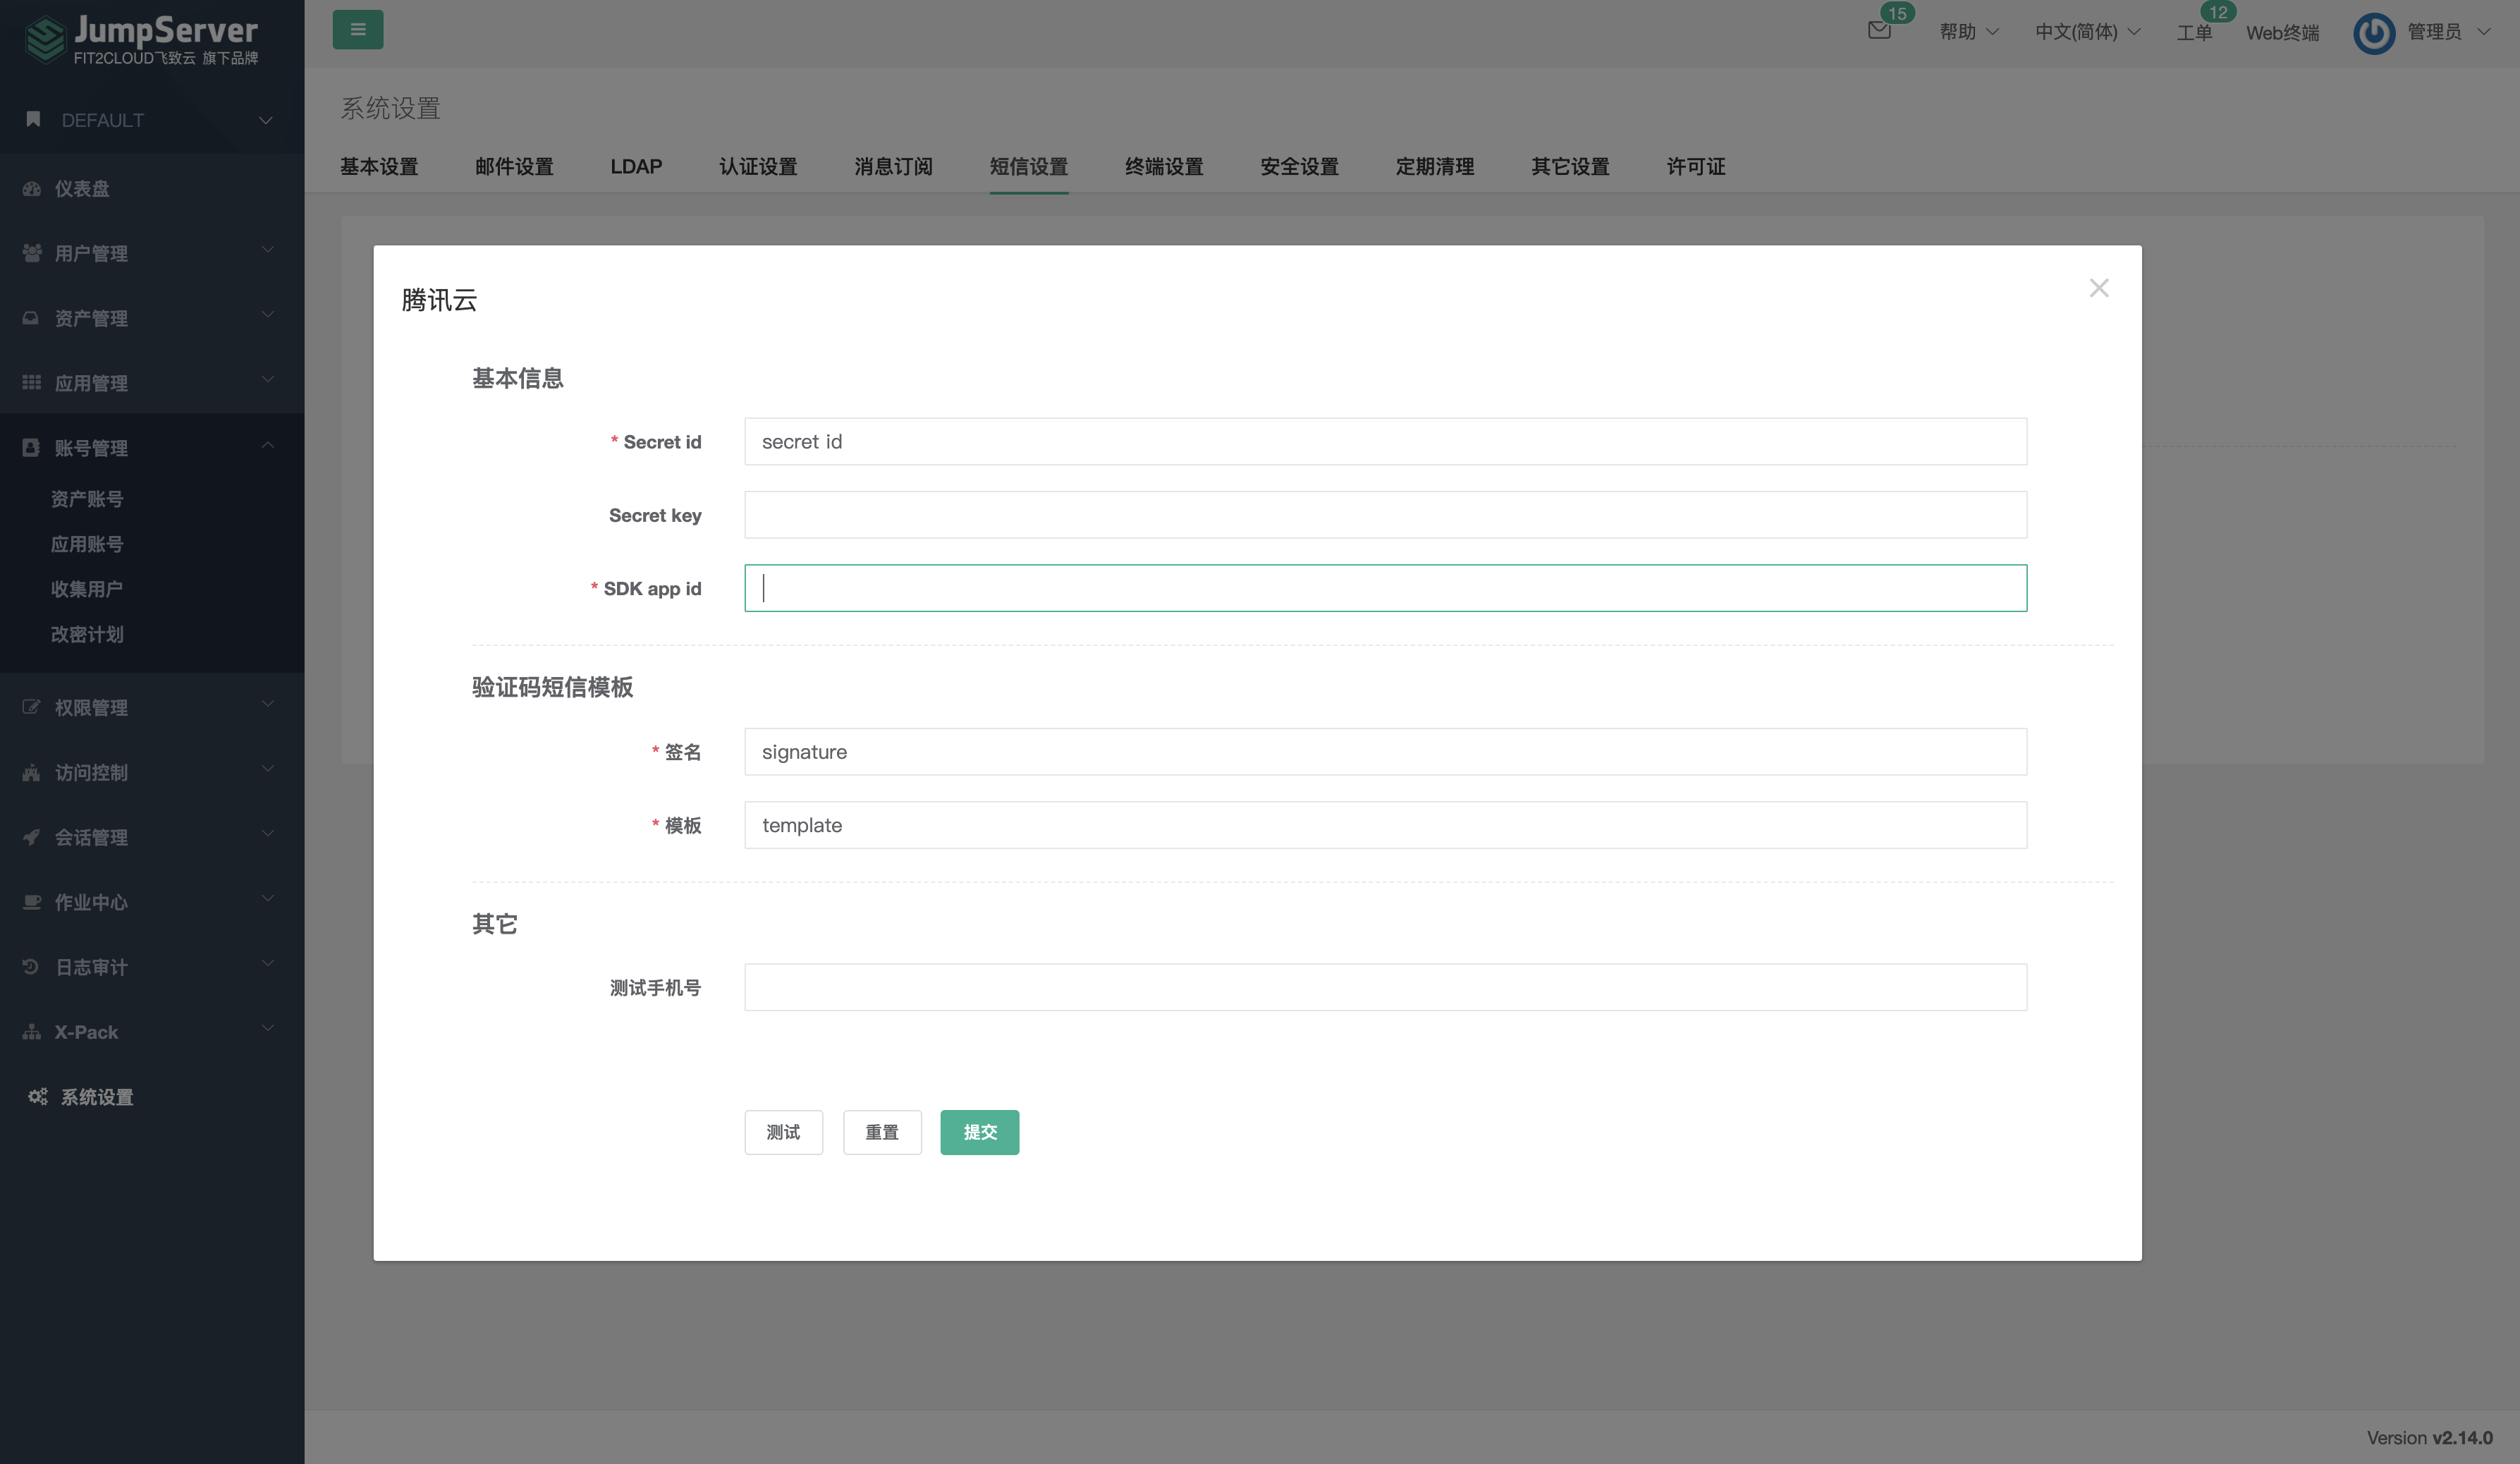Click the account management book icon
The width and height of the screenshot is (2520, 1464).
pos(31,447)
